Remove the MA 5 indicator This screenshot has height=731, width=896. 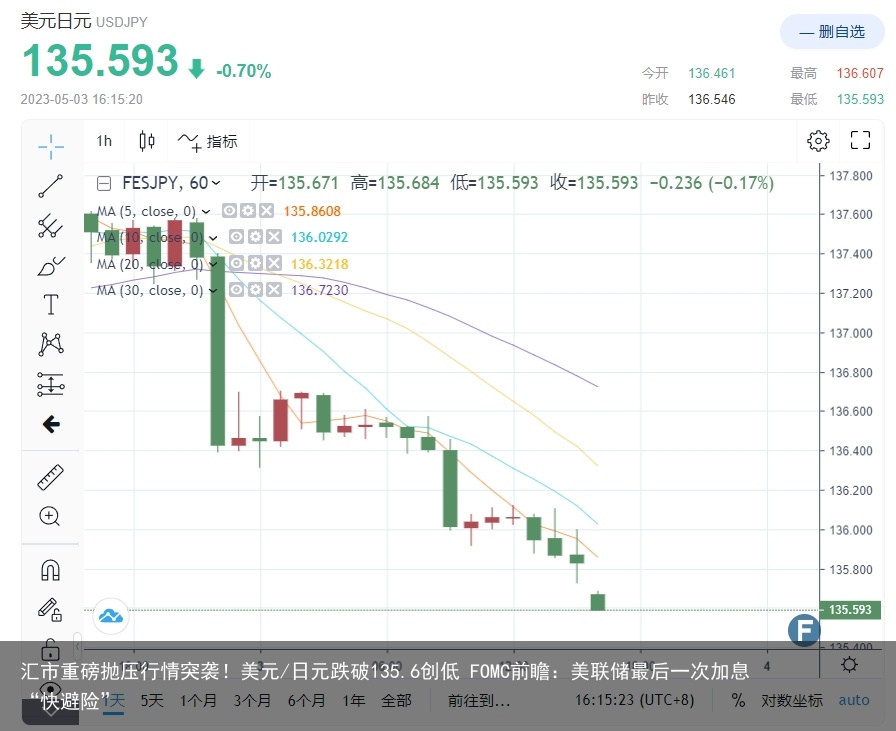pos(266,211)
